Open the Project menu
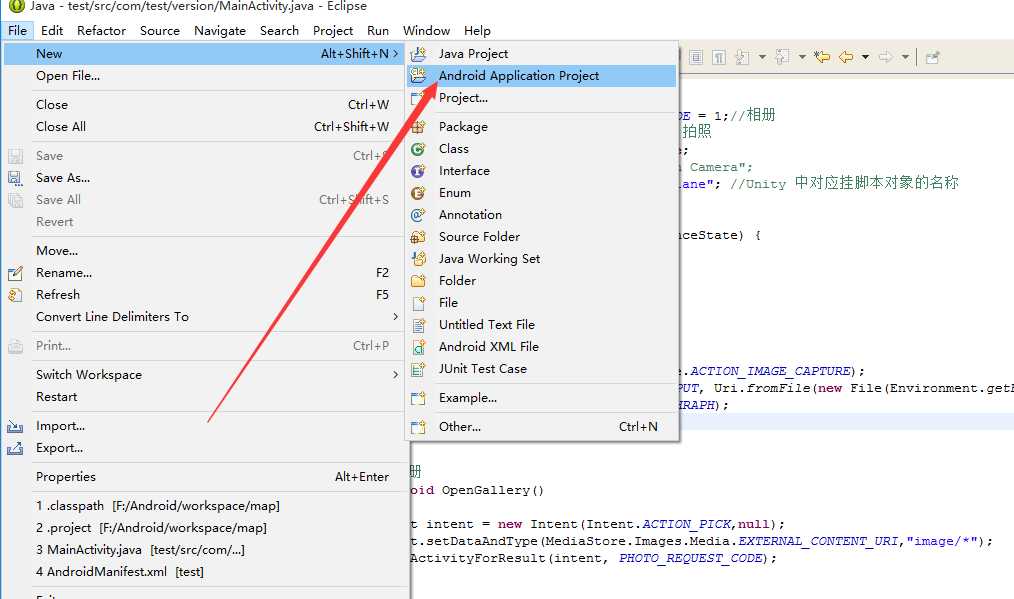 pos(333,30)
